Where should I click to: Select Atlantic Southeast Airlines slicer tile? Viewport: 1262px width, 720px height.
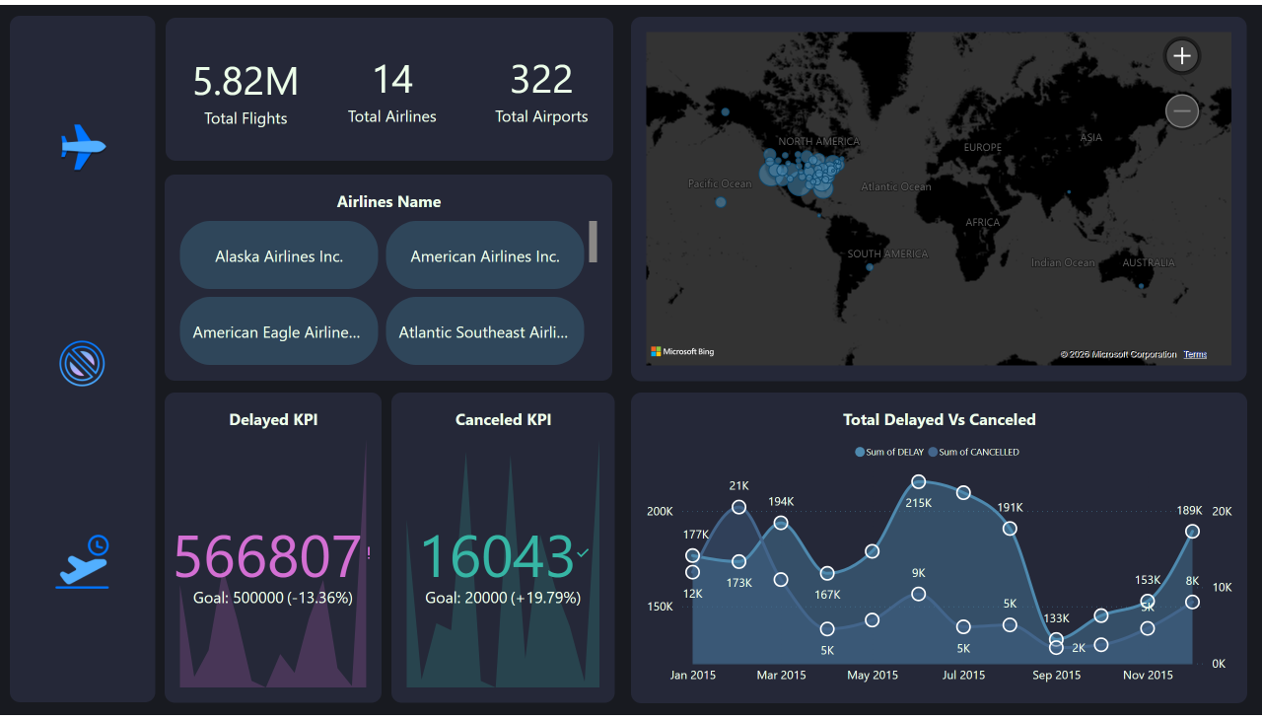point(485,332)
